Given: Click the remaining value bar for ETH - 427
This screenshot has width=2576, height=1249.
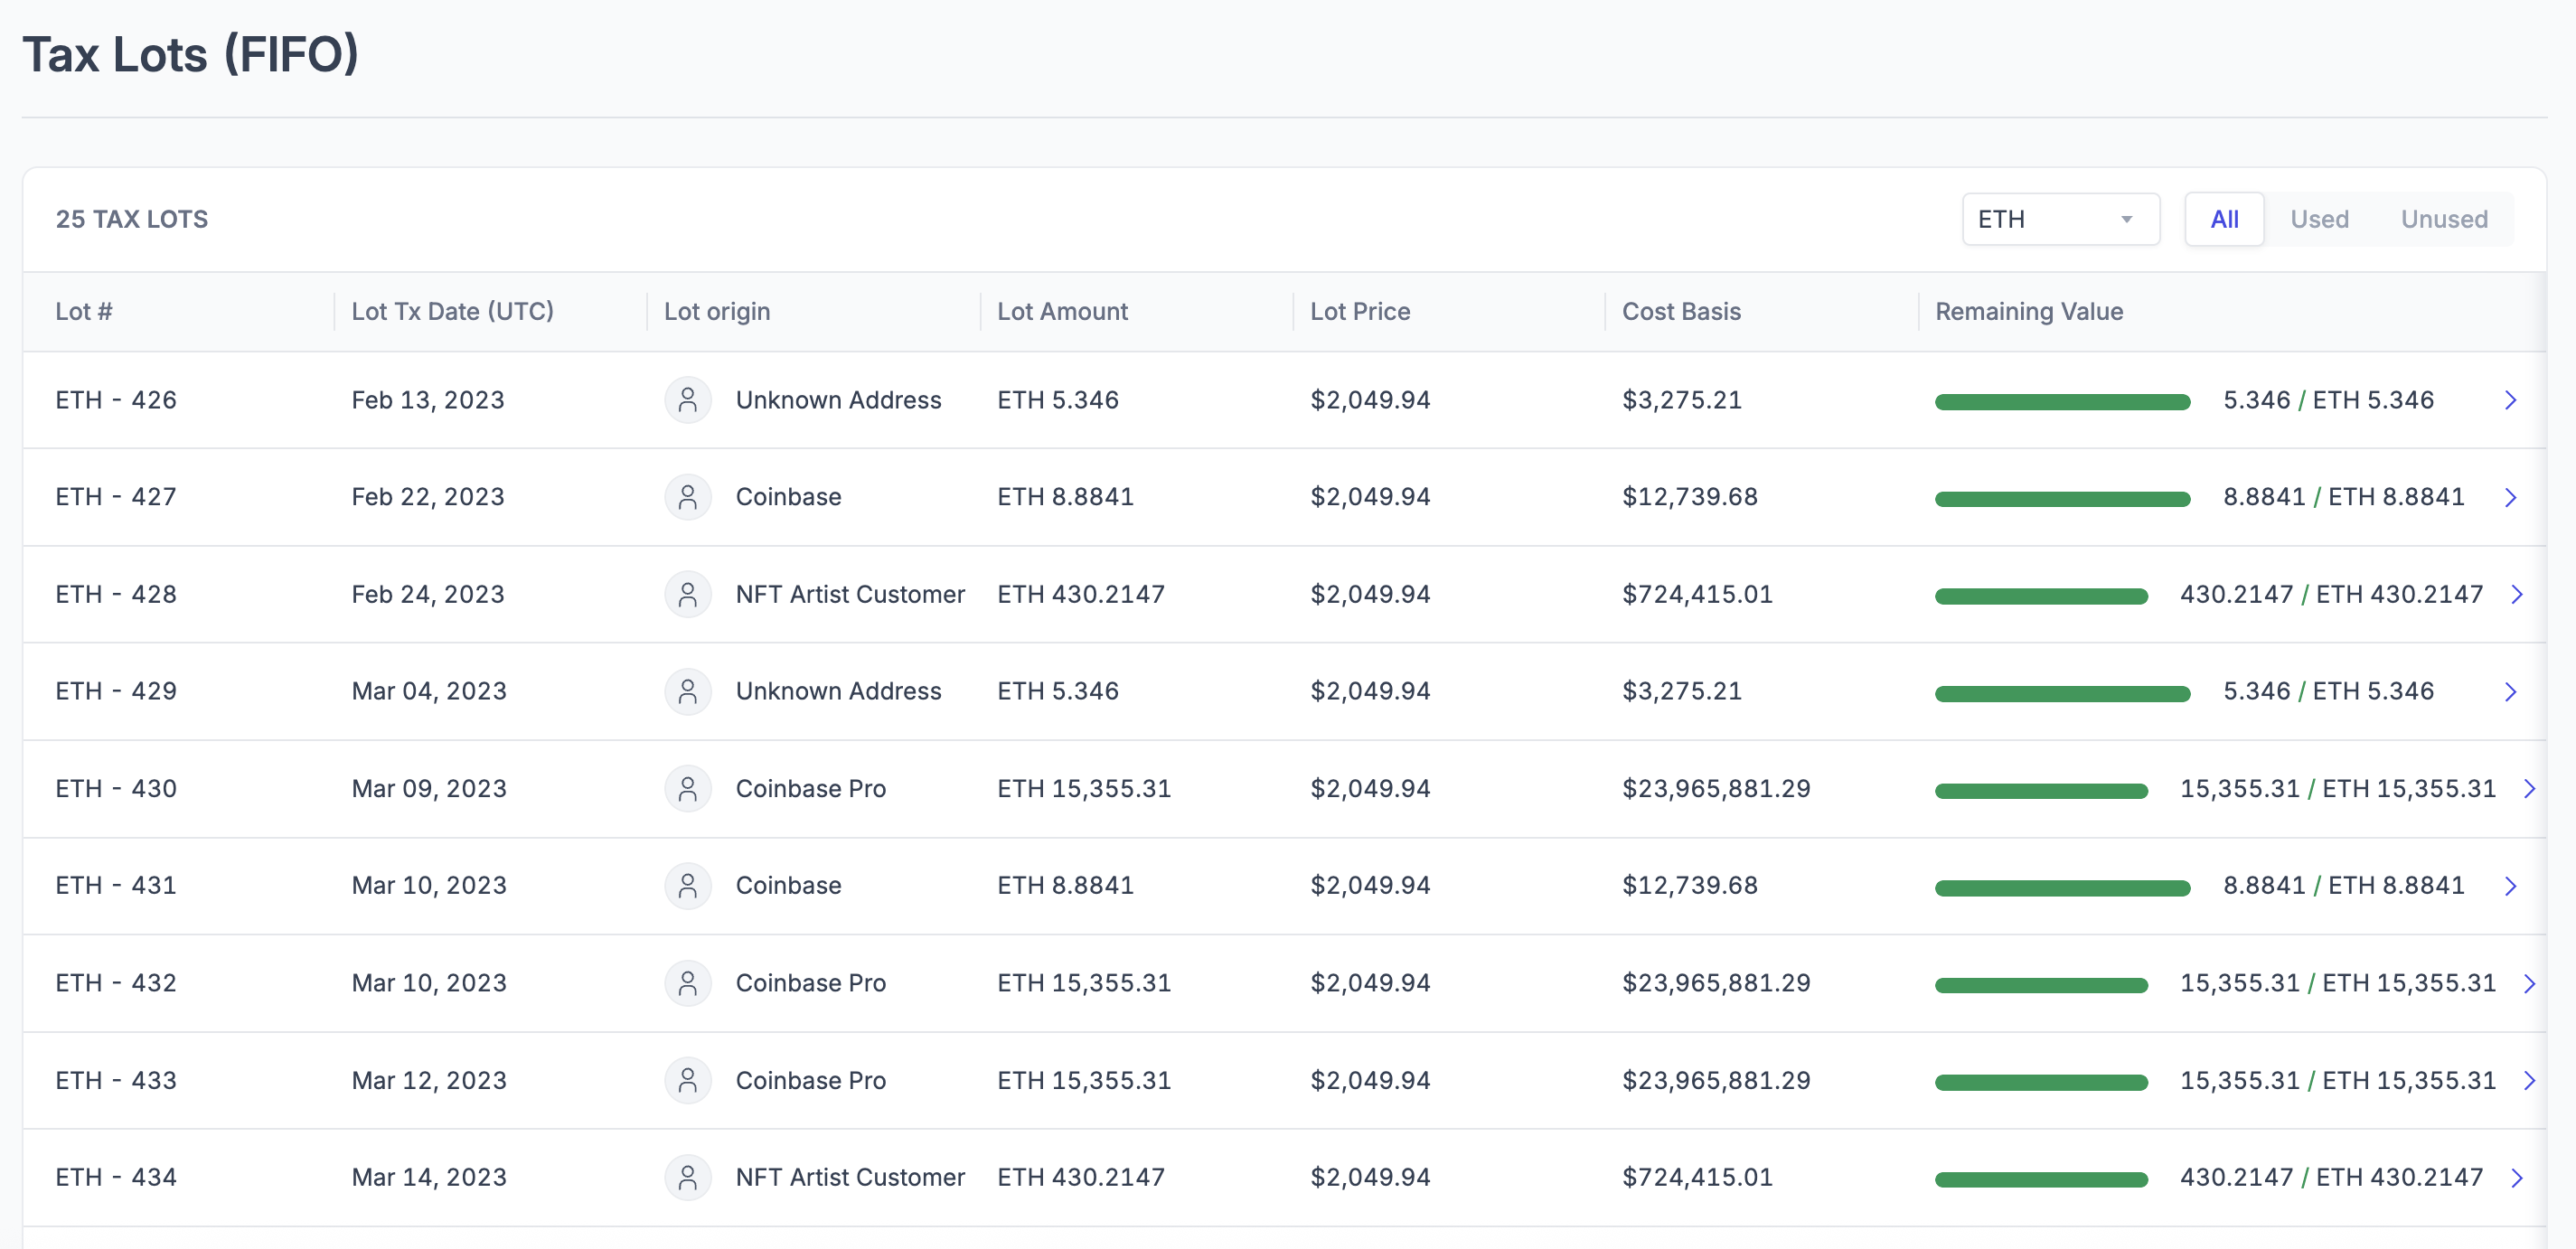Looking at the screenshot, I should [2062, 498].
